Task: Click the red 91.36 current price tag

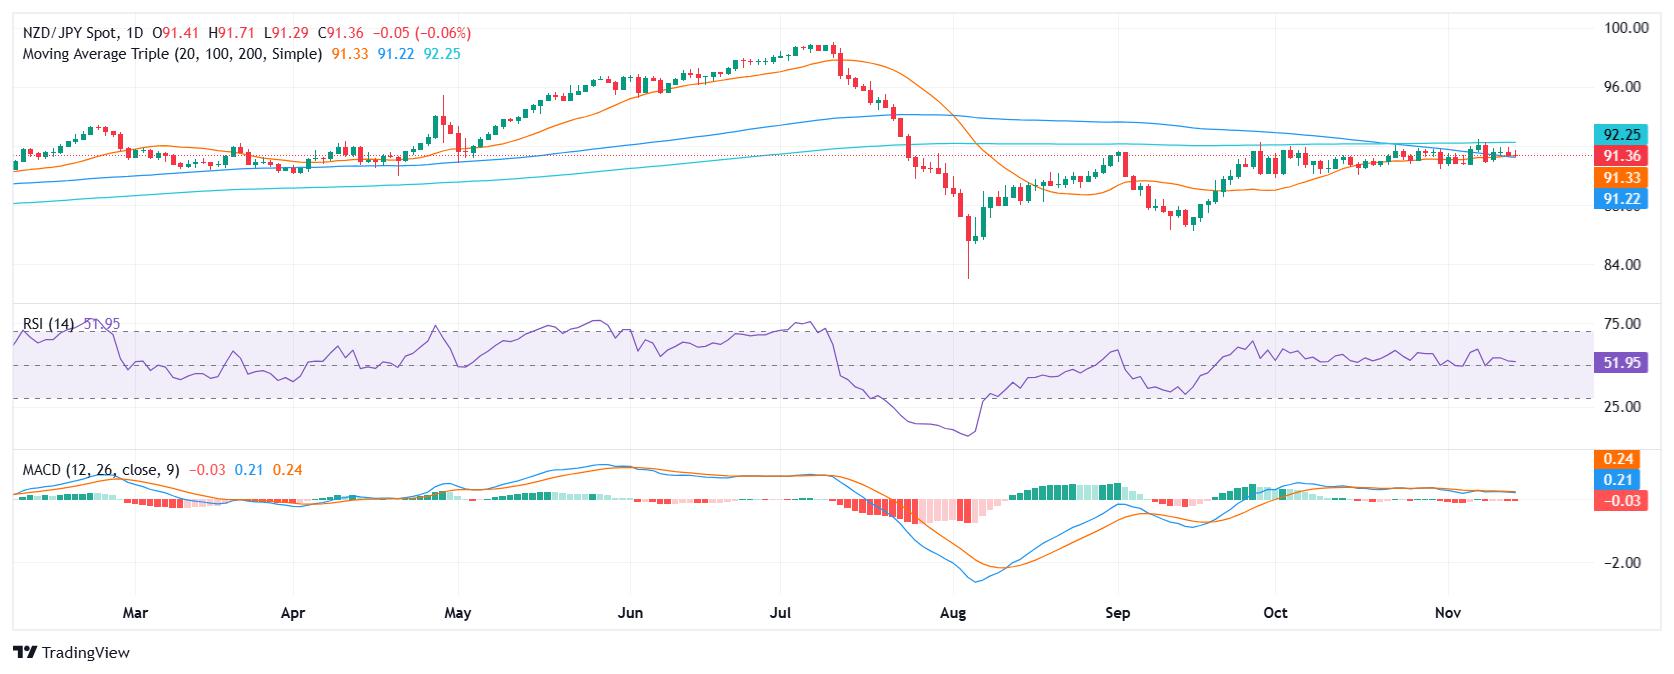Action: (x=1619, y=156)
